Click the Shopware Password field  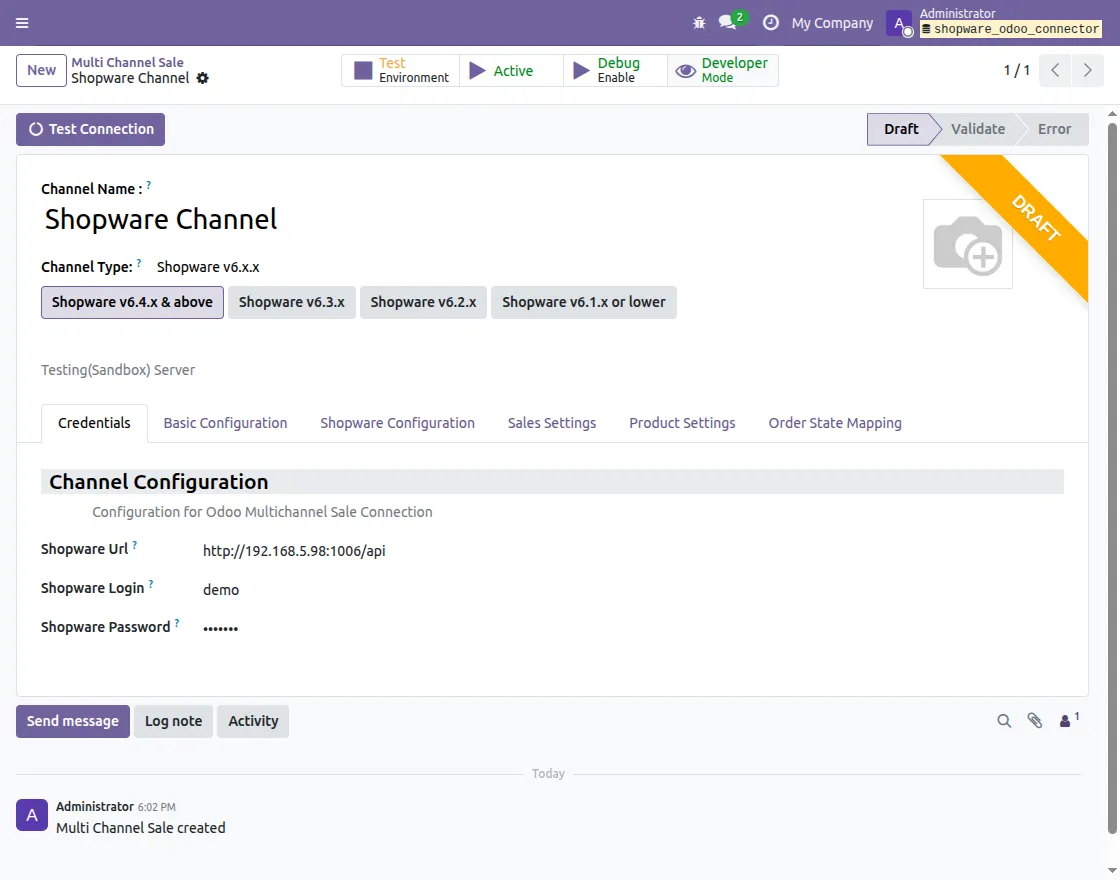[221, 629]
